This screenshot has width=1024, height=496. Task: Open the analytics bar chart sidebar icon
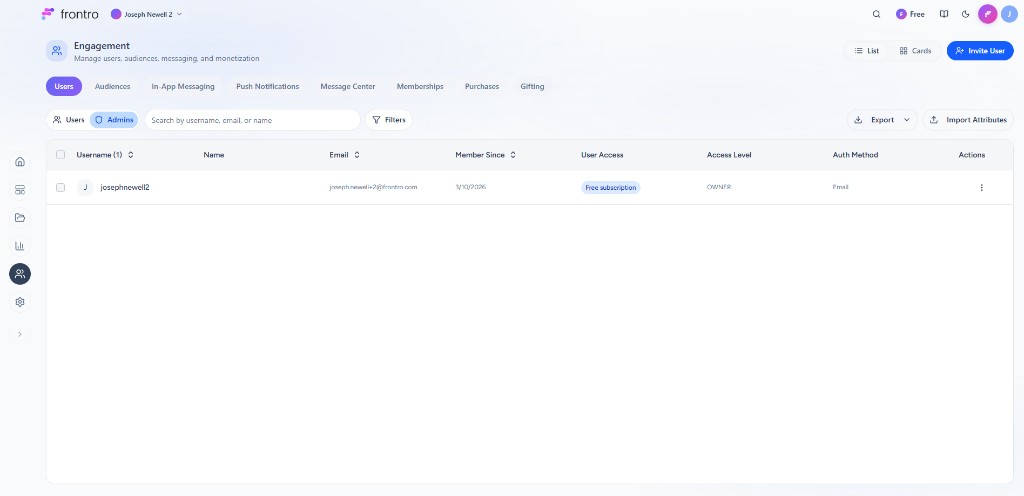pos(20,246)
